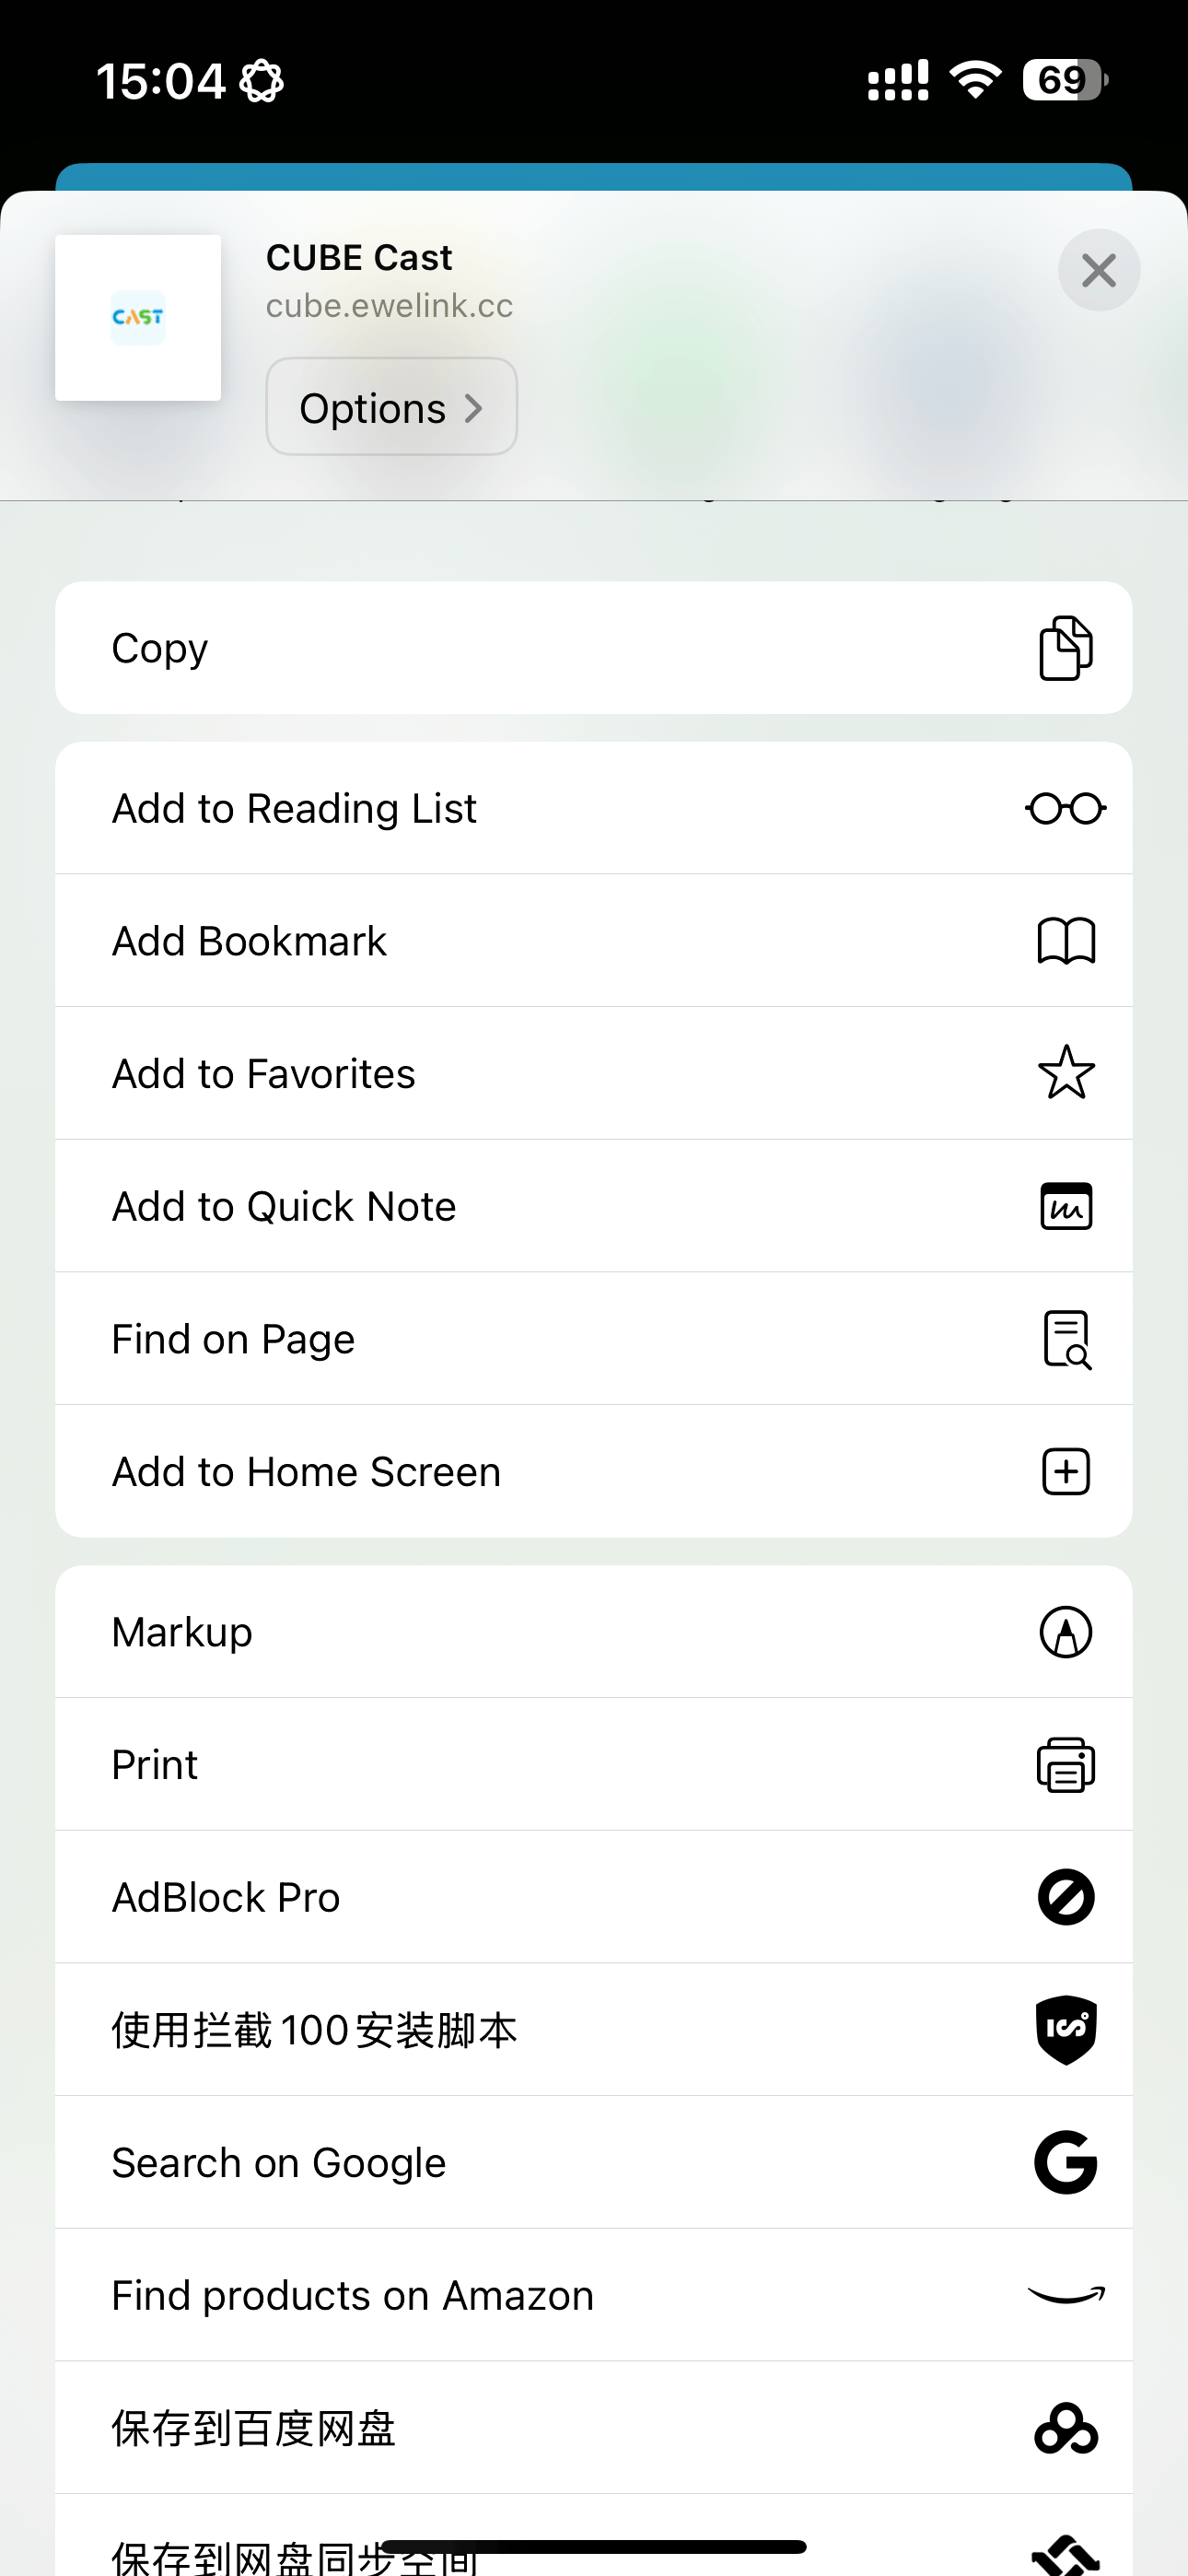Select 使用拦截 100 安装脚本 action

tap(314, 2030)
